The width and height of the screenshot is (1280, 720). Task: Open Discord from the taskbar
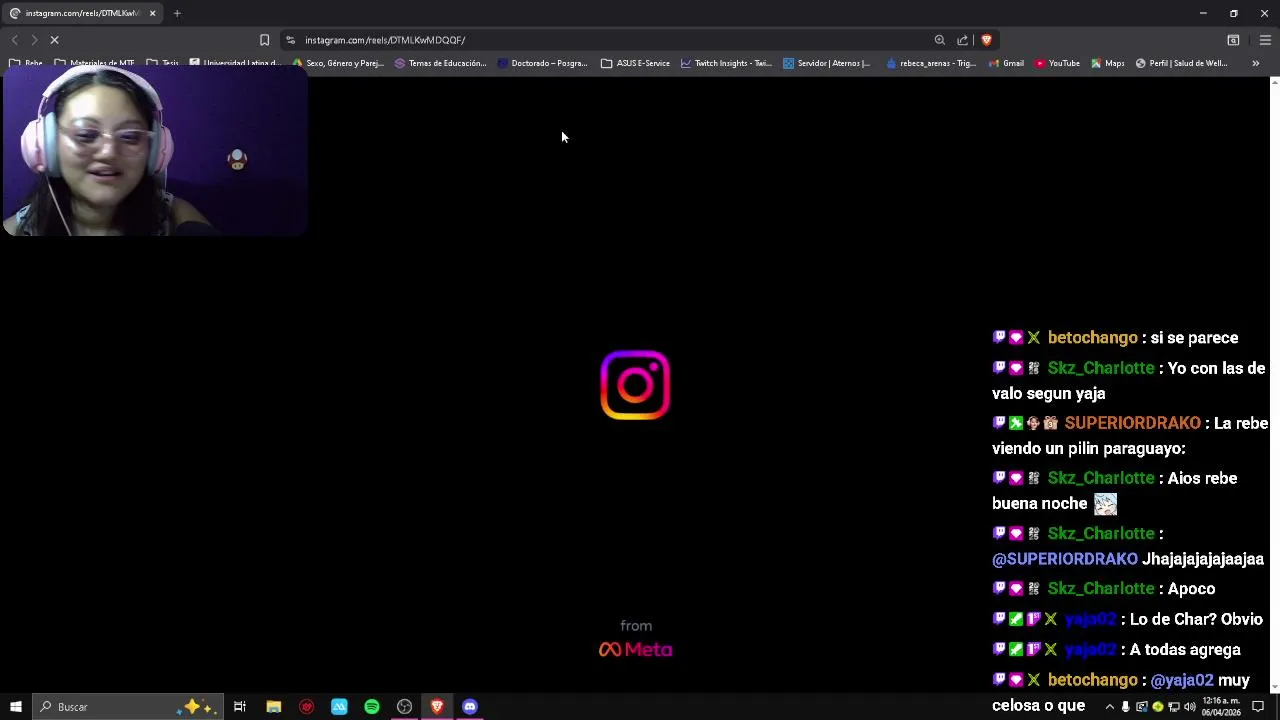coord(470,707)
